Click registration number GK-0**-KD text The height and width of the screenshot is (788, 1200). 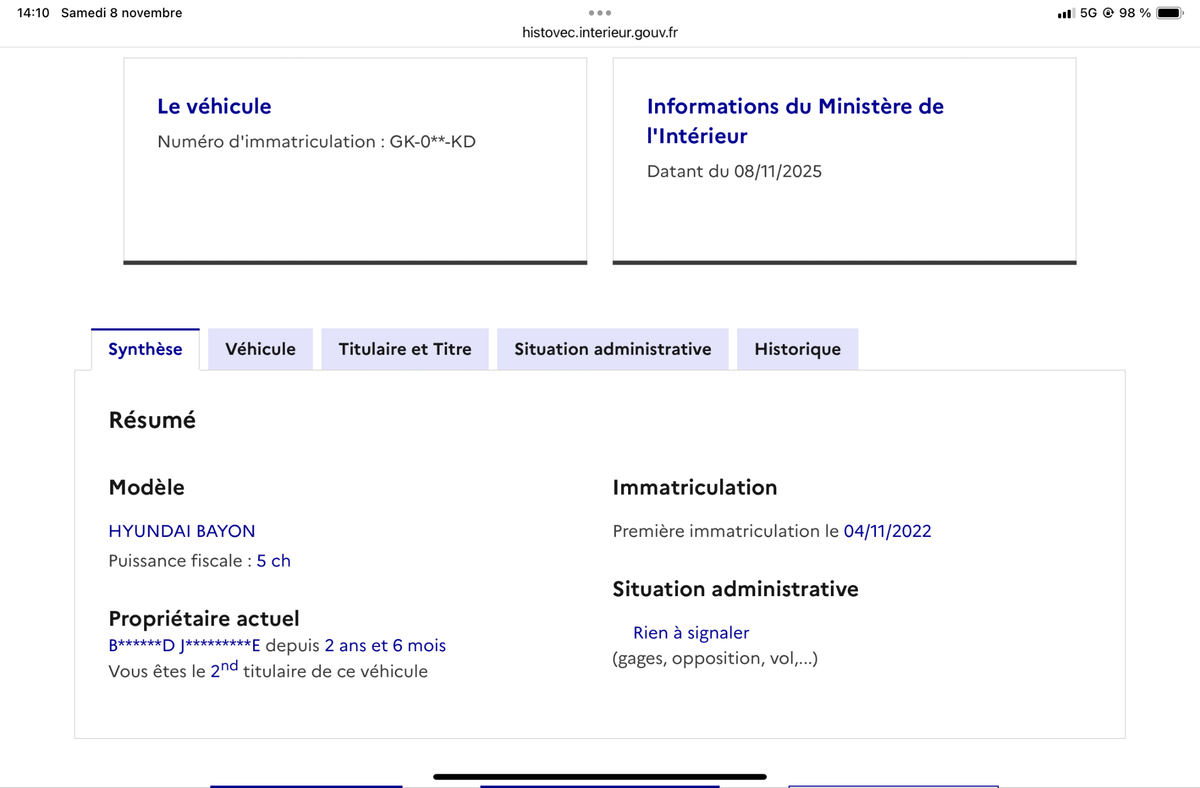click(432, 142)
